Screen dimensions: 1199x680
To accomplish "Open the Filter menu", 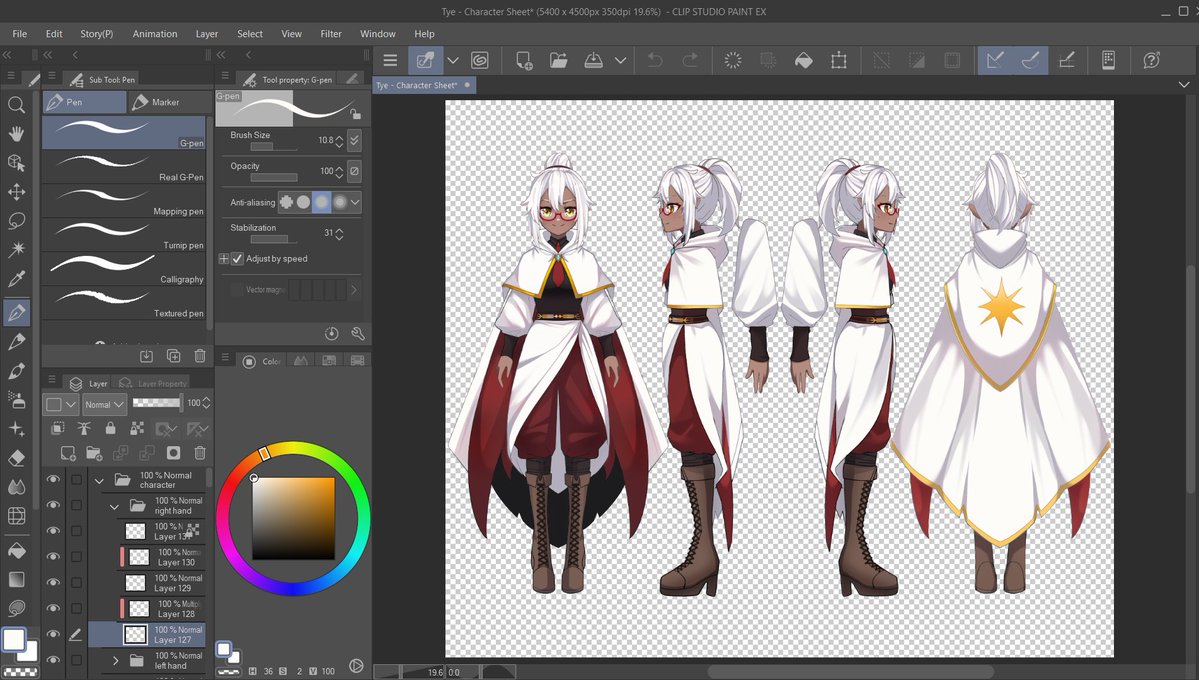I will pos(331,34).
